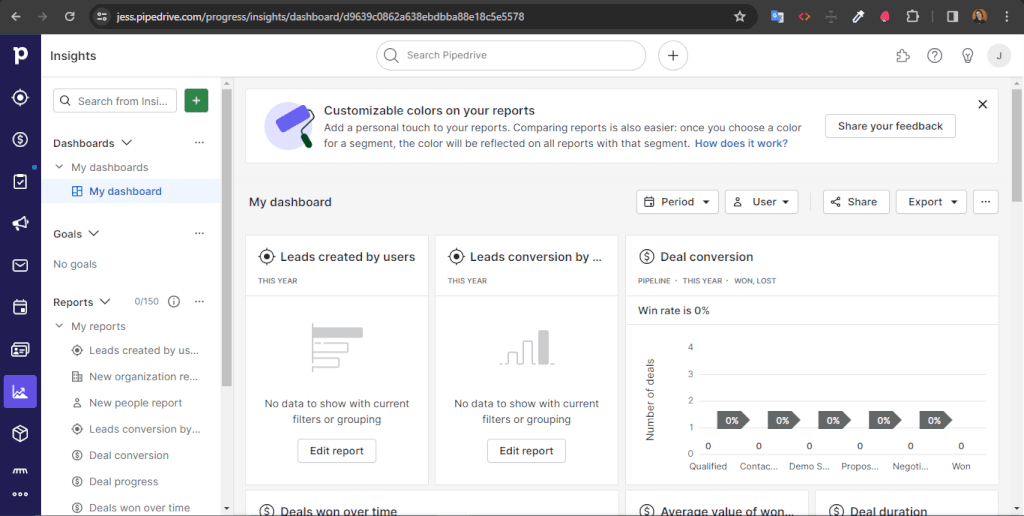Toggle browser side panel icon

point(952,16)
